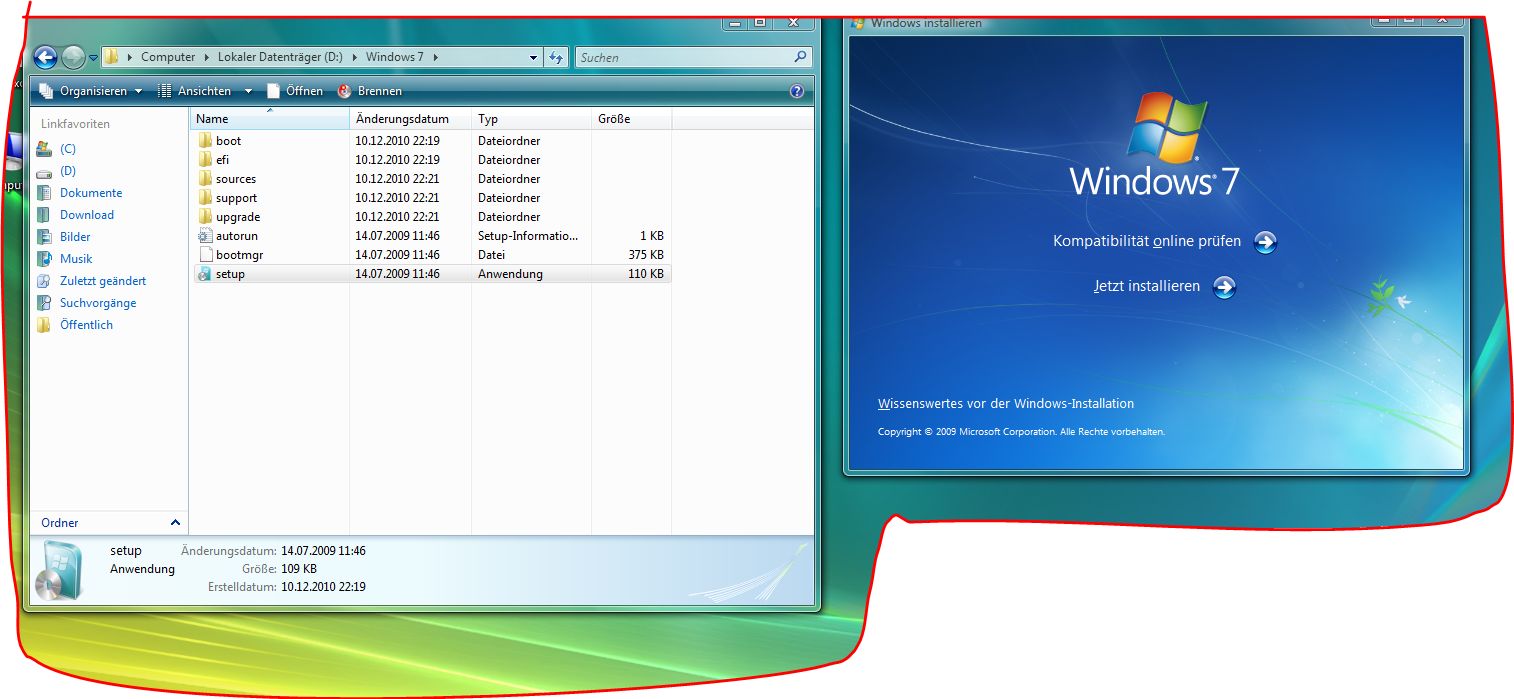Open Musik in Linkfavoriten
The image size is (1514, 699).
(76, 259)
